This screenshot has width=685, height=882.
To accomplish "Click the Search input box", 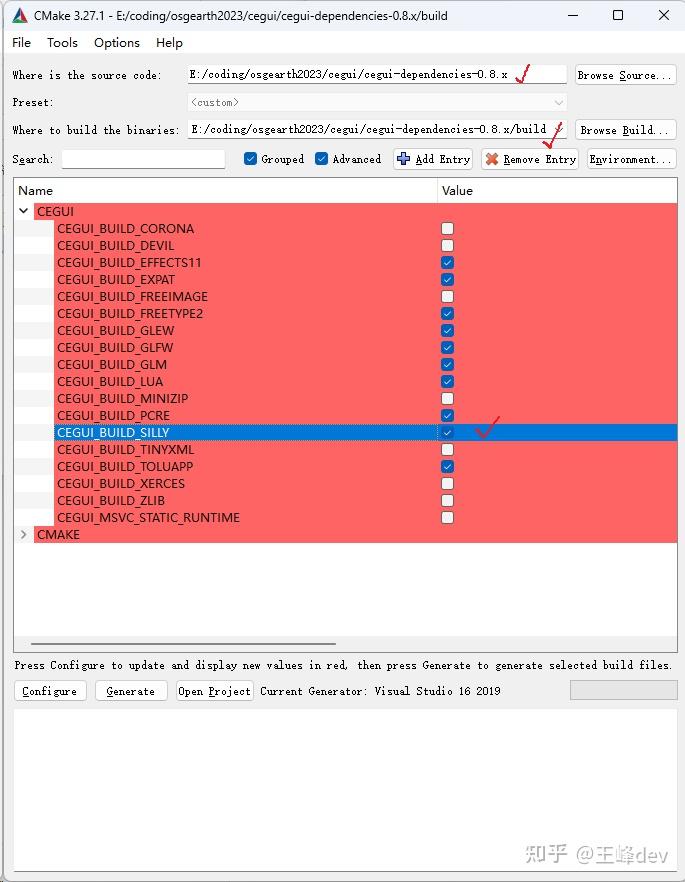I will click(x=143, y=159).
